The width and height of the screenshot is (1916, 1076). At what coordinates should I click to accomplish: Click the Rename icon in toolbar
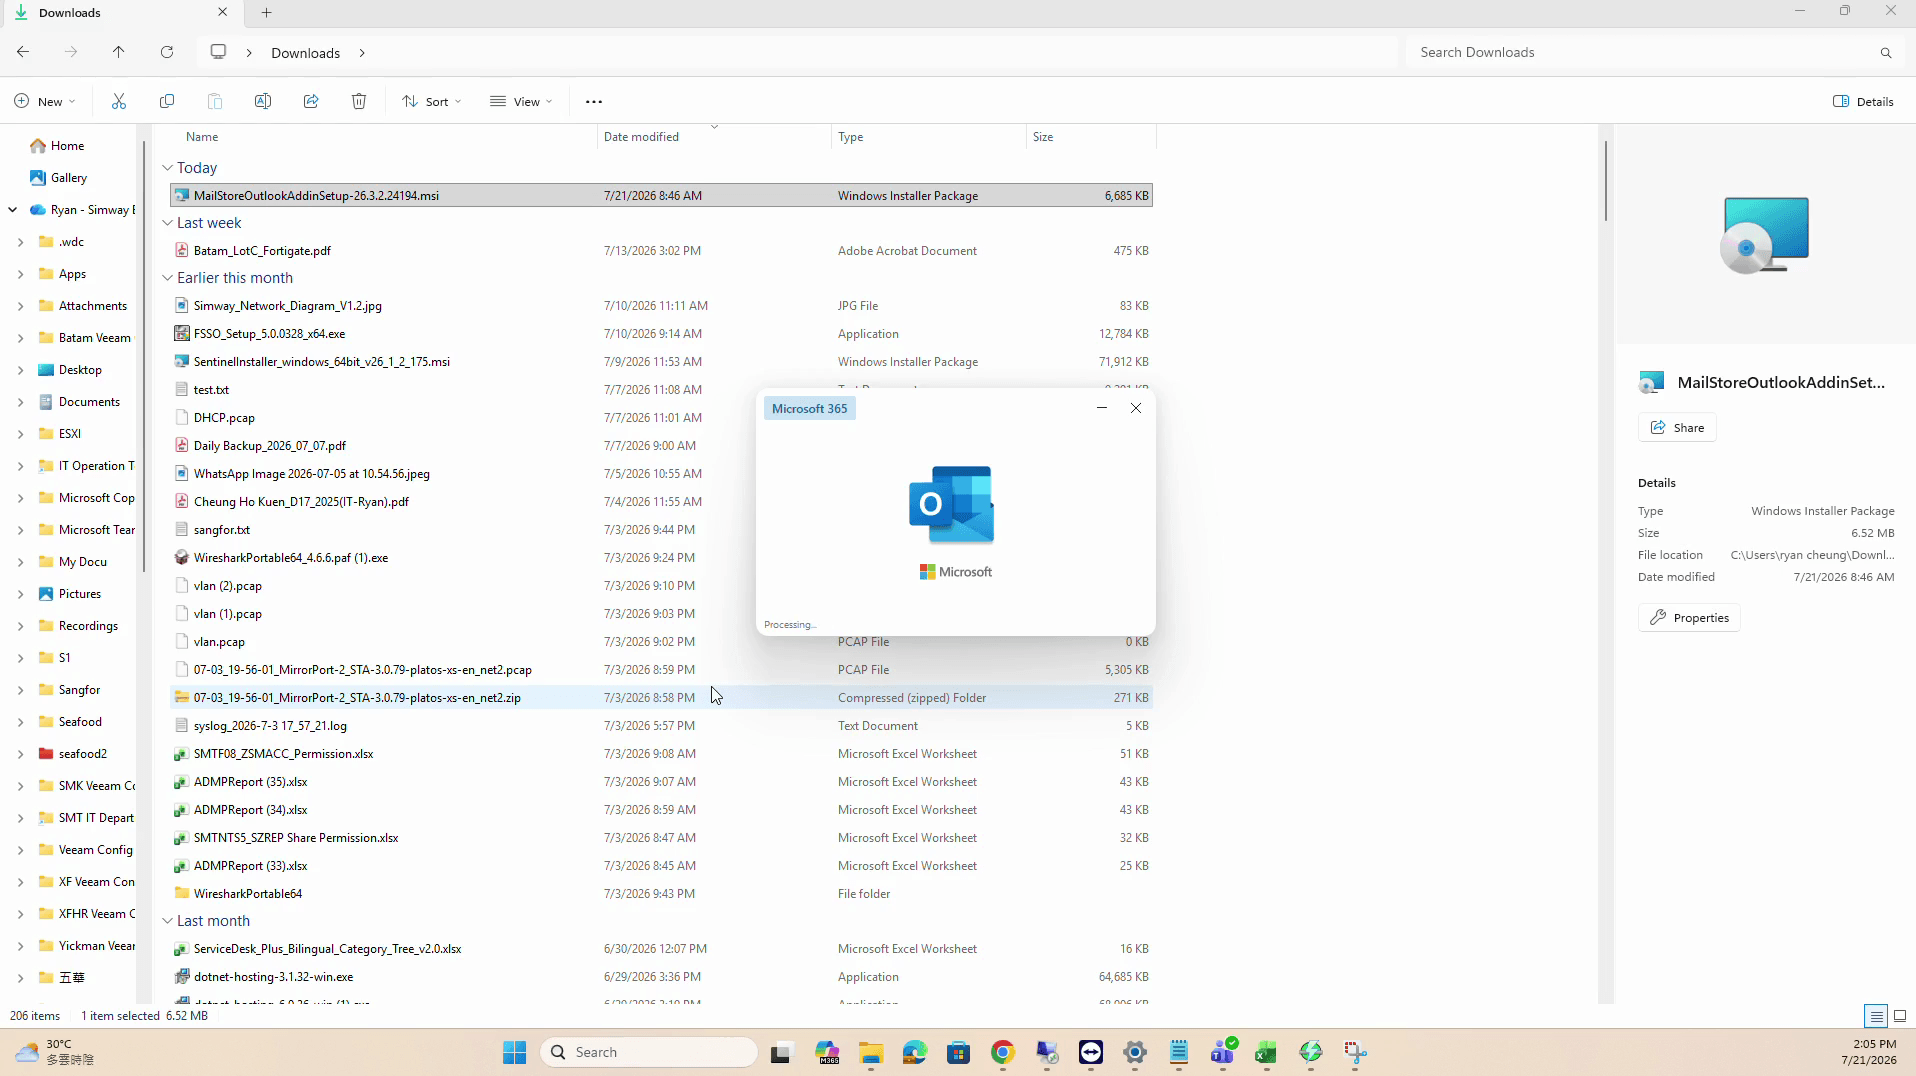[263, 101]
